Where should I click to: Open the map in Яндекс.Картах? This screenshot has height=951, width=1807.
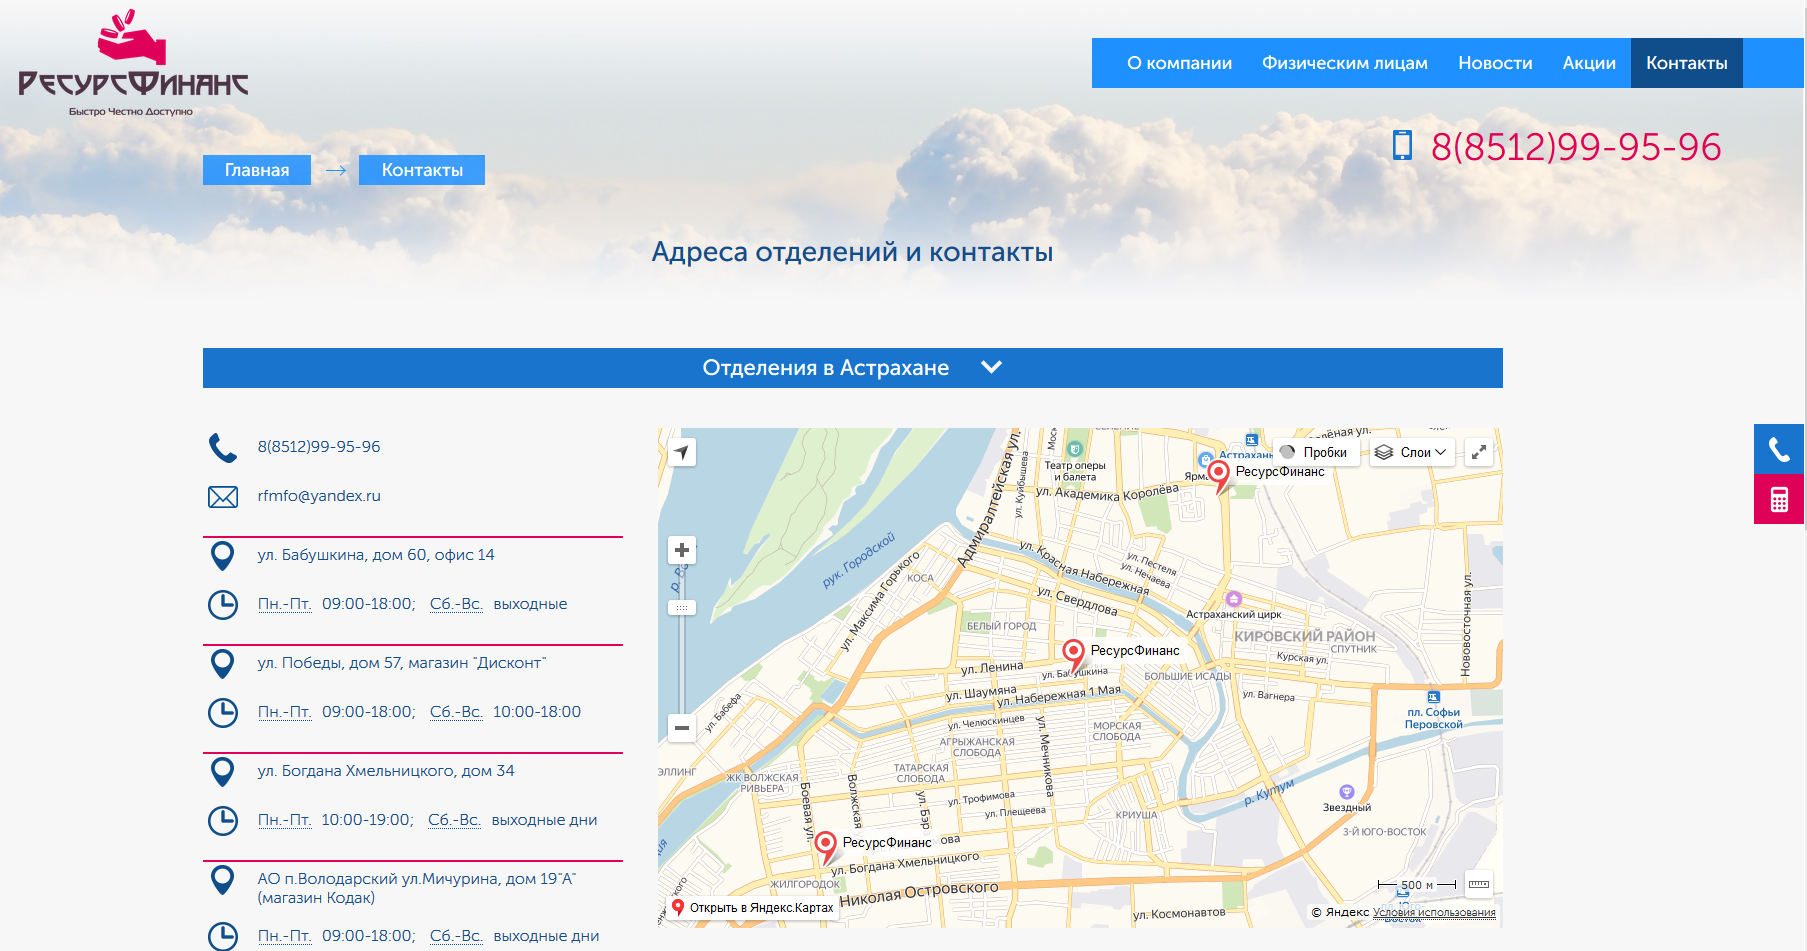pyautogui.click(x=753, y=908)
